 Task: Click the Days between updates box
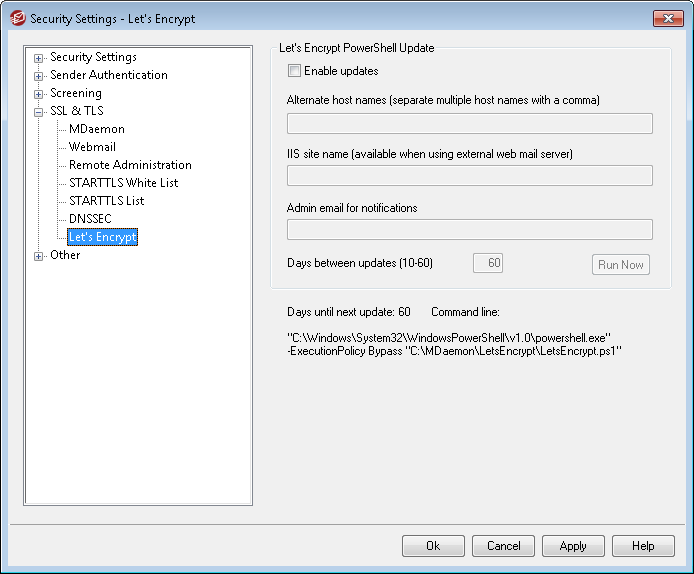pos(488,263)
